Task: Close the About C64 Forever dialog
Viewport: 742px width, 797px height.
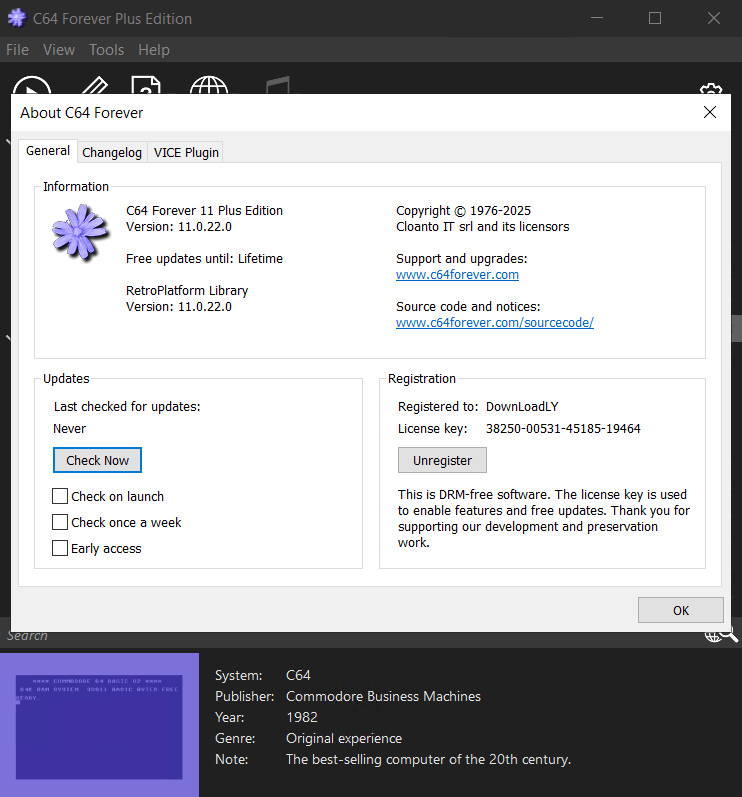Action: [x=710, y=112]
